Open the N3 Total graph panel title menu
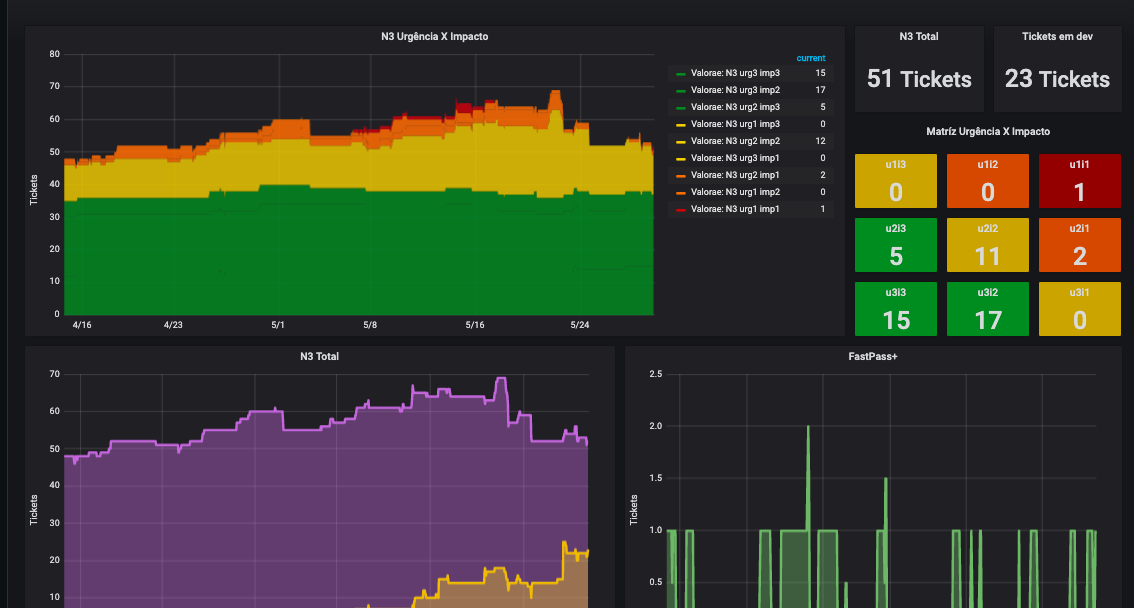Screen dimensions: 1134x608 pos(320,356)
